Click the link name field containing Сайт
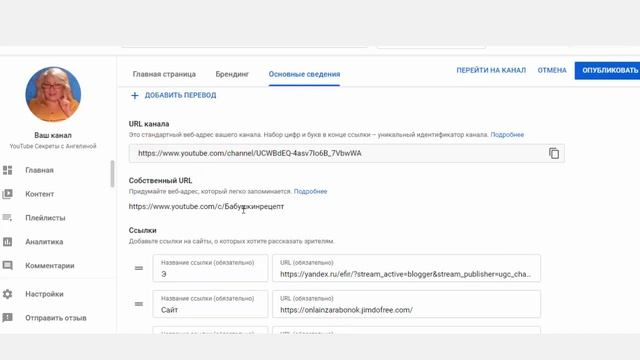640x360 pixels. [210, 304]
